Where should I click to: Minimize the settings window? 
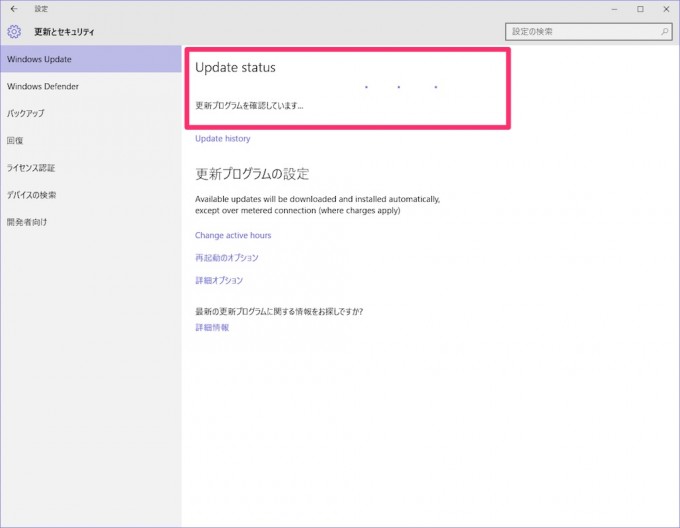tap(615, 9)
